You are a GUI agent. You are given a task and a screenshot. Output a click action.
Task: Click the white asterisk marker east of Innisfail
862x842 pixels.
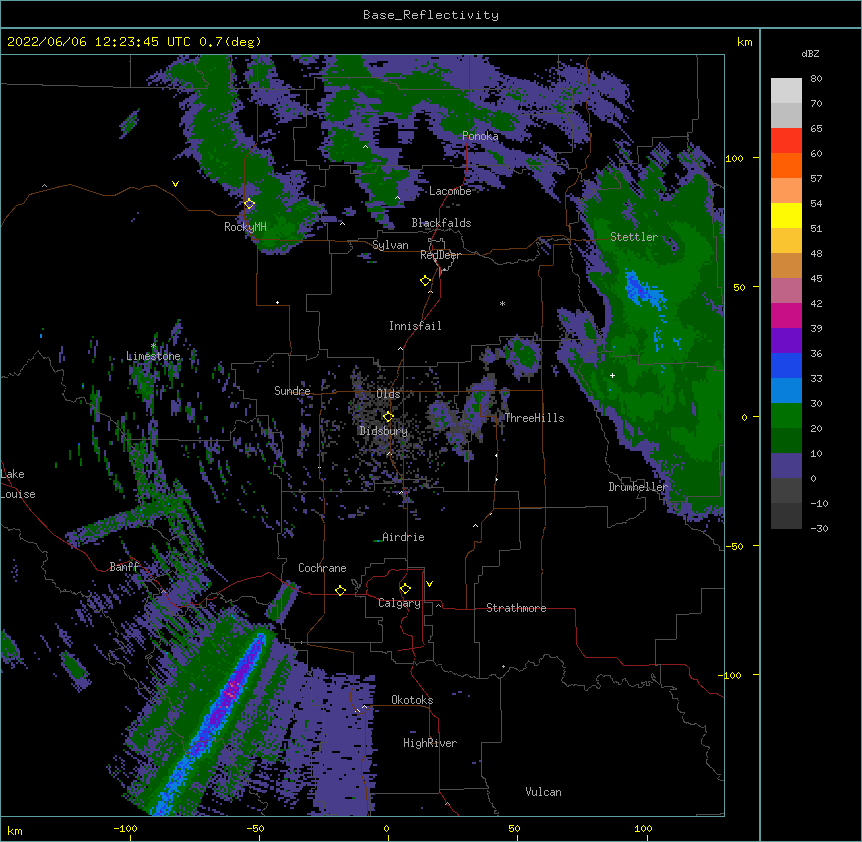(502, 303)
